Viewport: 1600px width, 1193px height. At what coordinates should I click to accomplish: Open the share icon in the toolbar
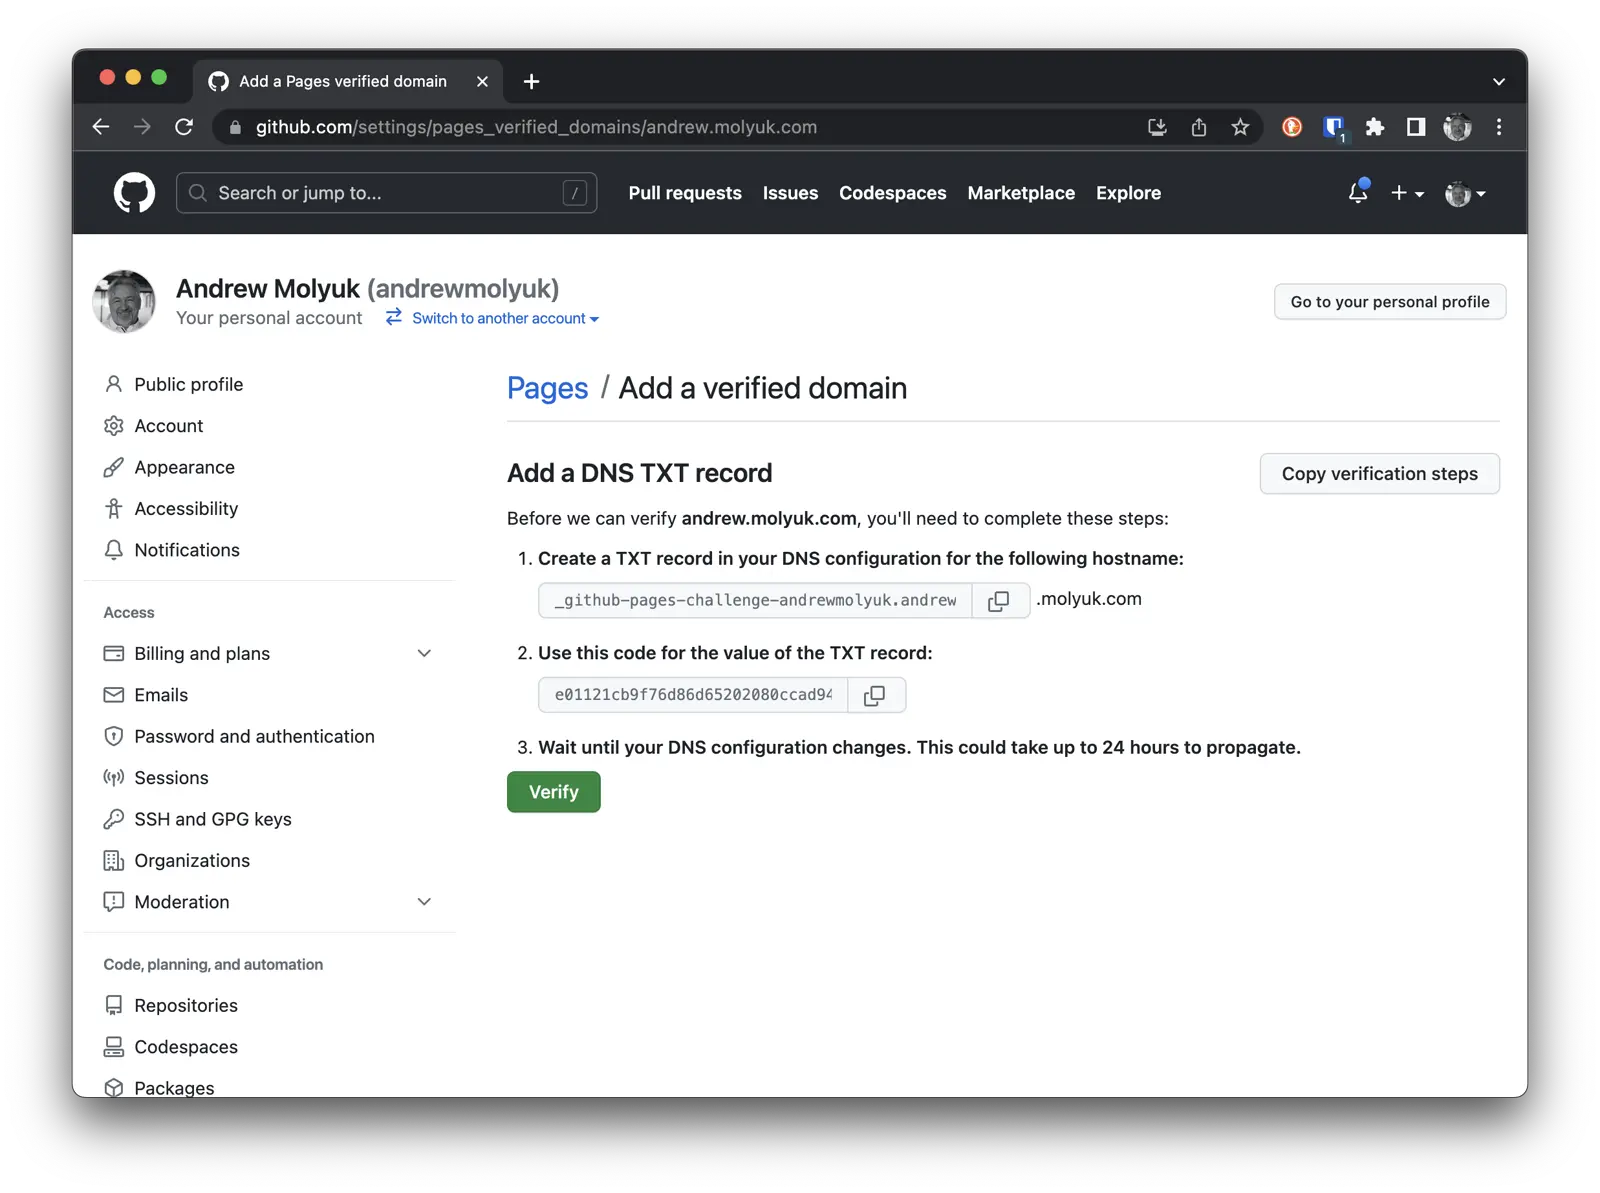coord(1199,127)
